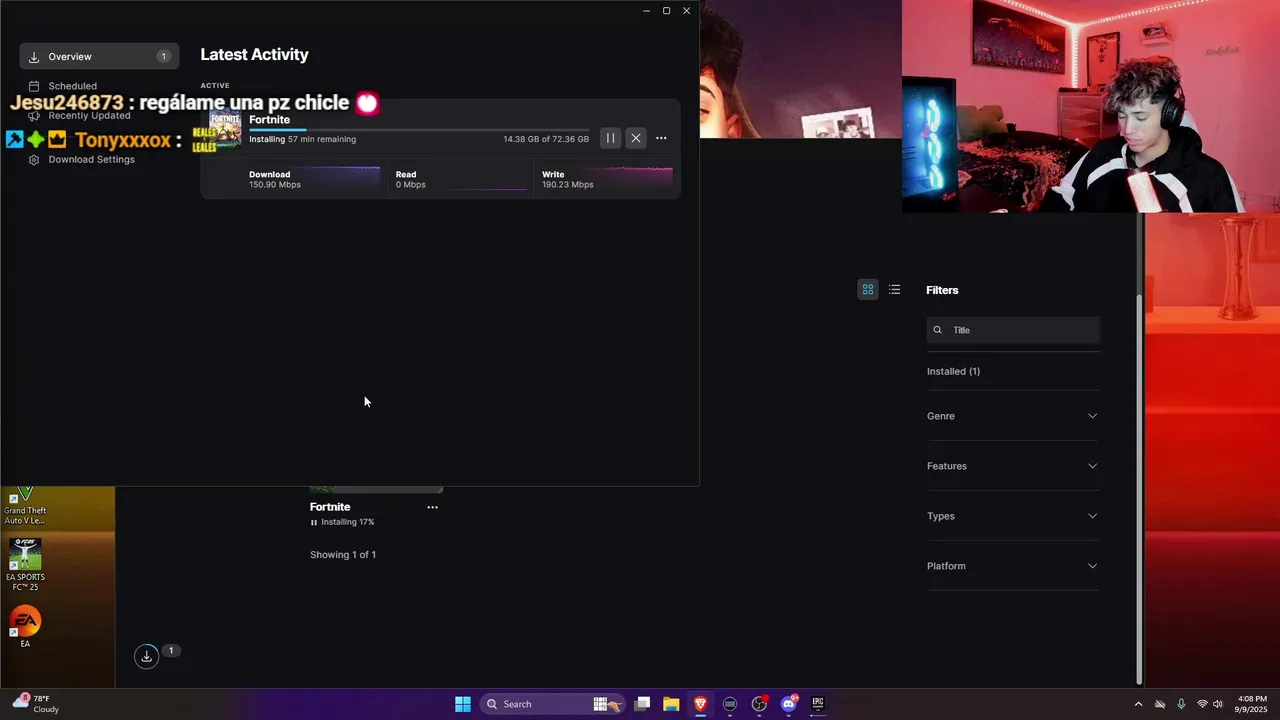Open File Explorer from the taskbar
The width and height of the screenshot is (1280, 720).
coord(671,704)
